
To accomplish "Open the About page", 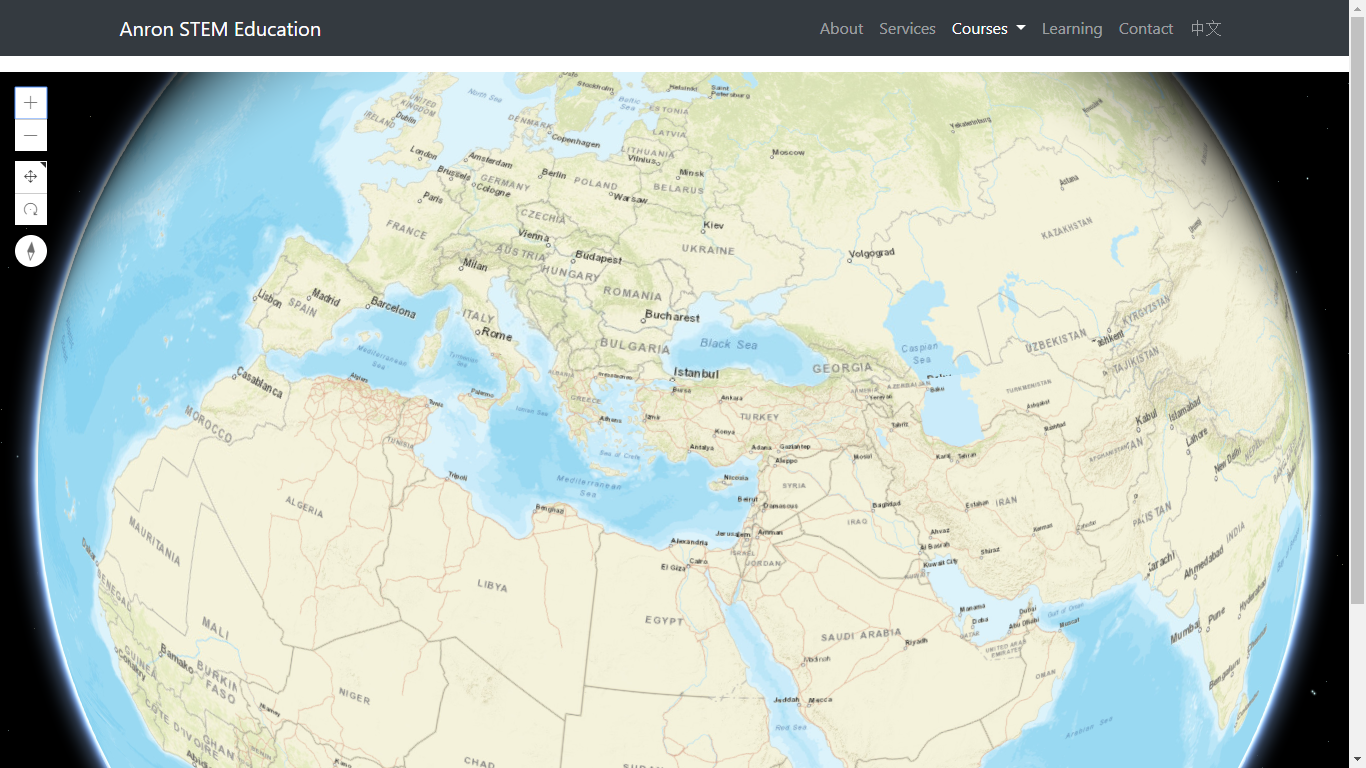I will point(841,29).
